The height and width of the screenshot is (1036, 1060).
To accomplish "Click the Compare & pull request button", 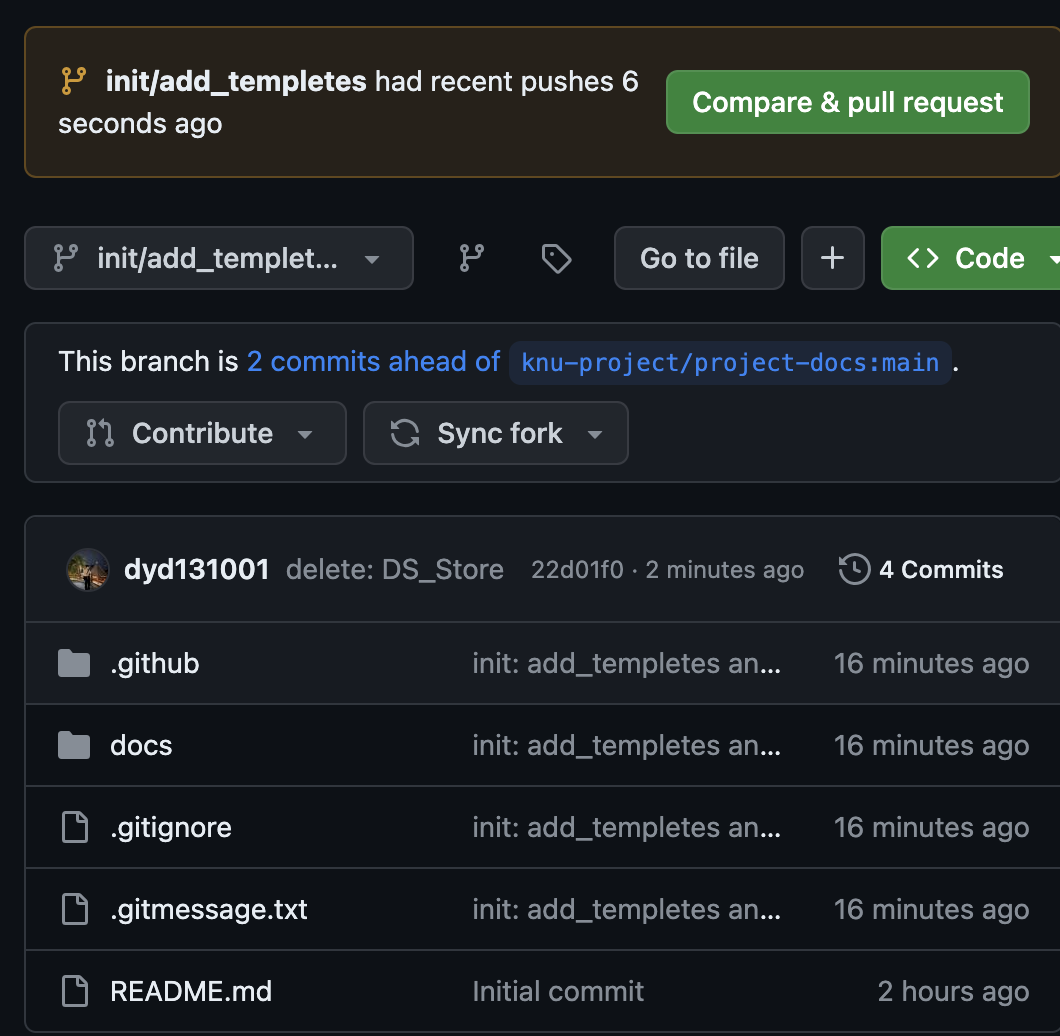I will click(x=847, y=102).
